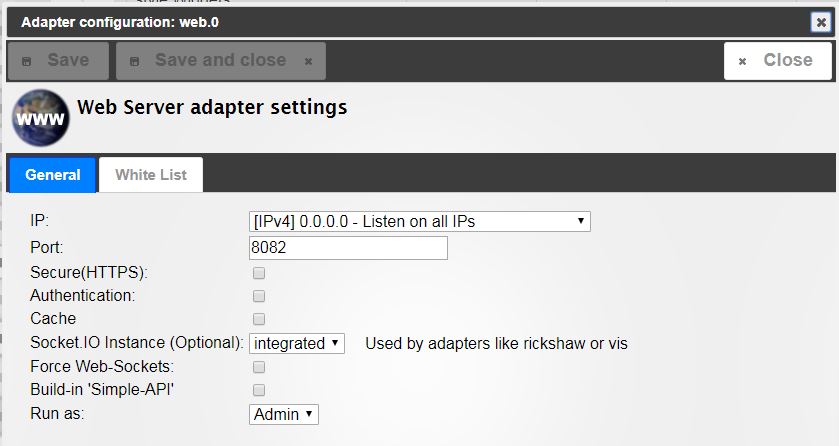This screenshot has height=446, width=839.
Task: Enable the Cache checkbox
Action: pyautogui.click(x=259, y=319)
